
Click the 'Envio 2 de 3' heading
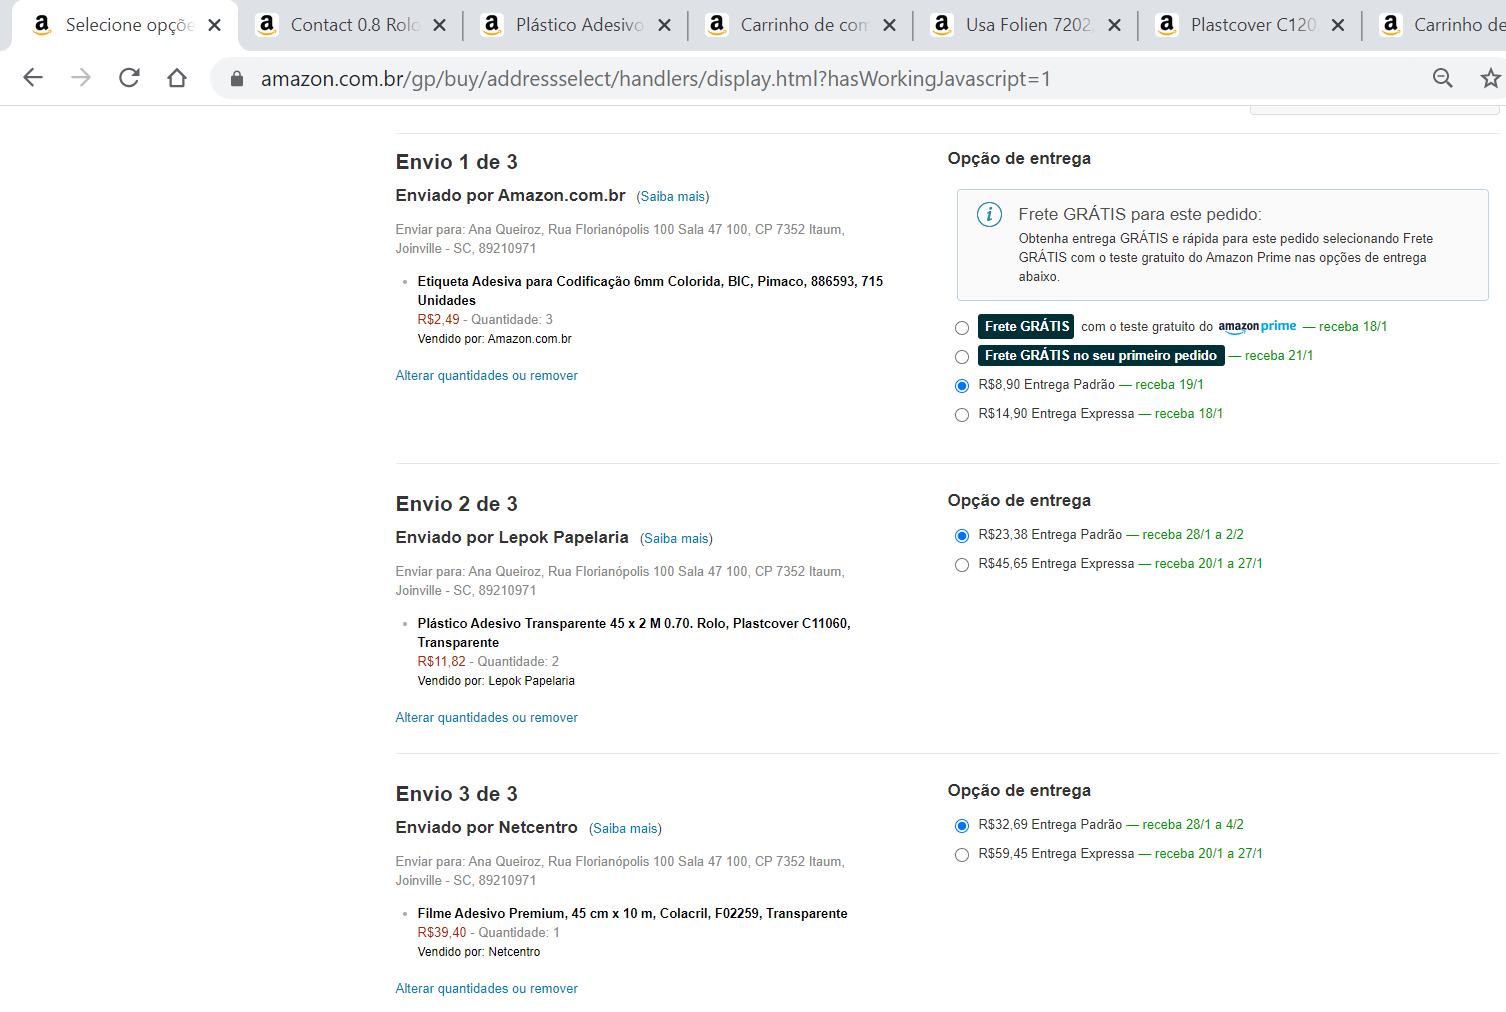[457, 504]
